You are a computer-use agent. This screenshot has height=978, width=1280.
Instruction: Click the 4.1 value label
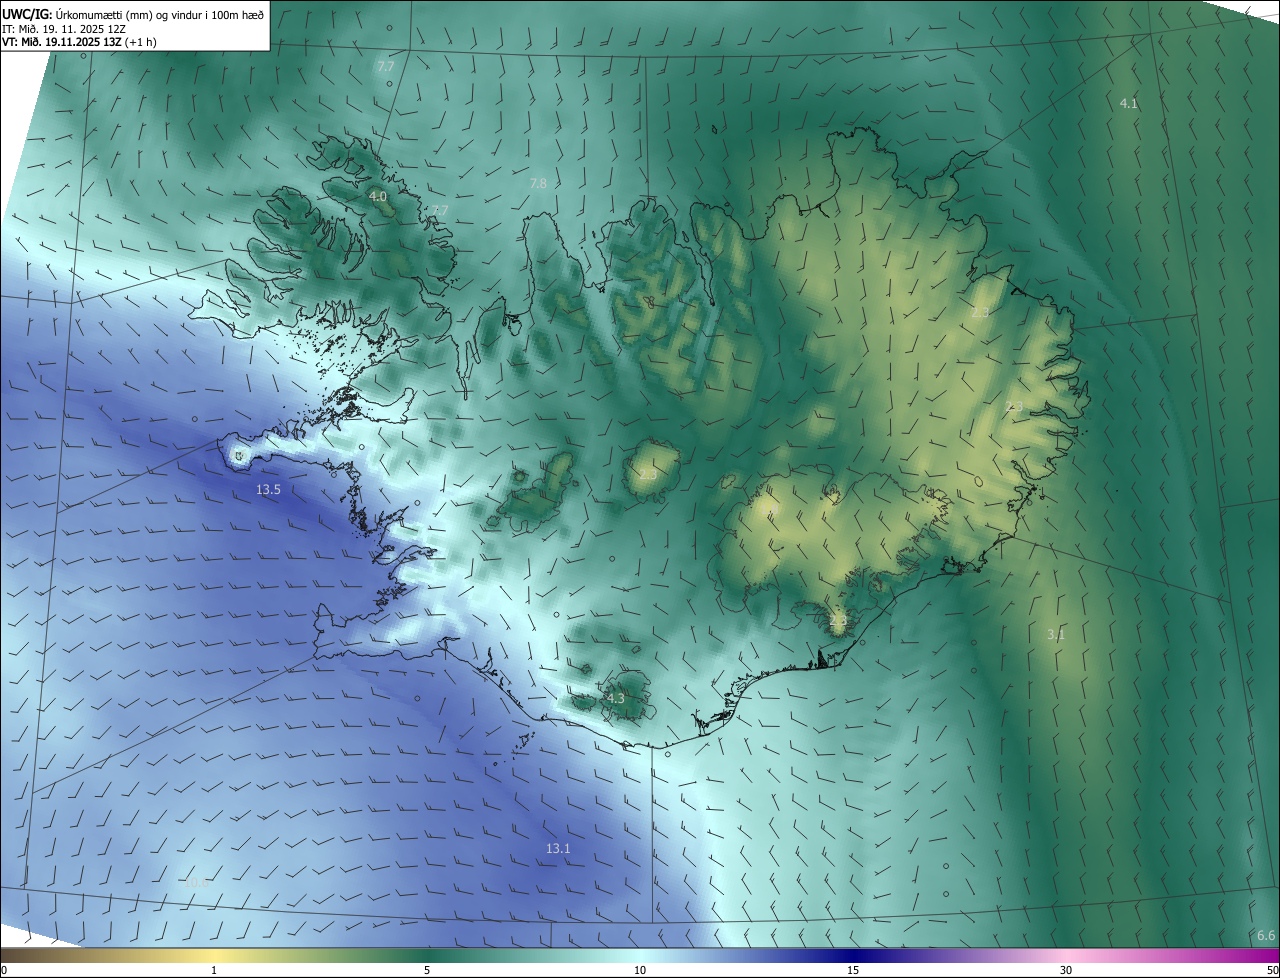point(1128,104)
